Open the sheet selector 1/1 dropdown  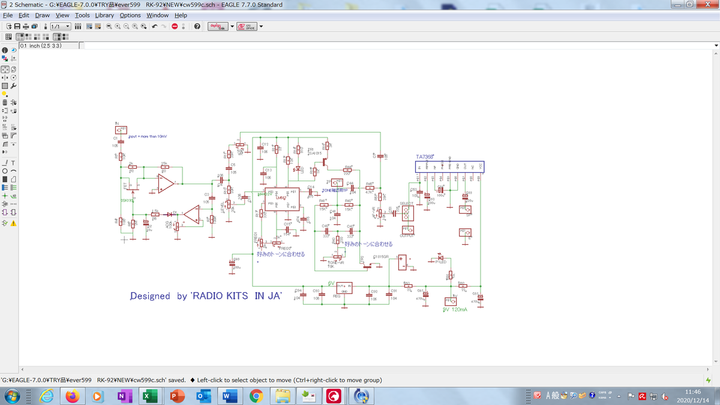click(x=59, y=26)
